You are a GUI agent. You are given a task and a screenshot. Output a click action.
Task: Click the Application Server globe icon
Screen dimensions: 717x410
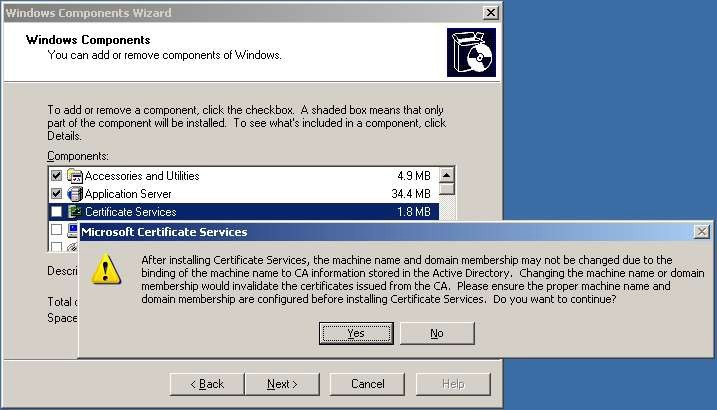tap(75, 194)
